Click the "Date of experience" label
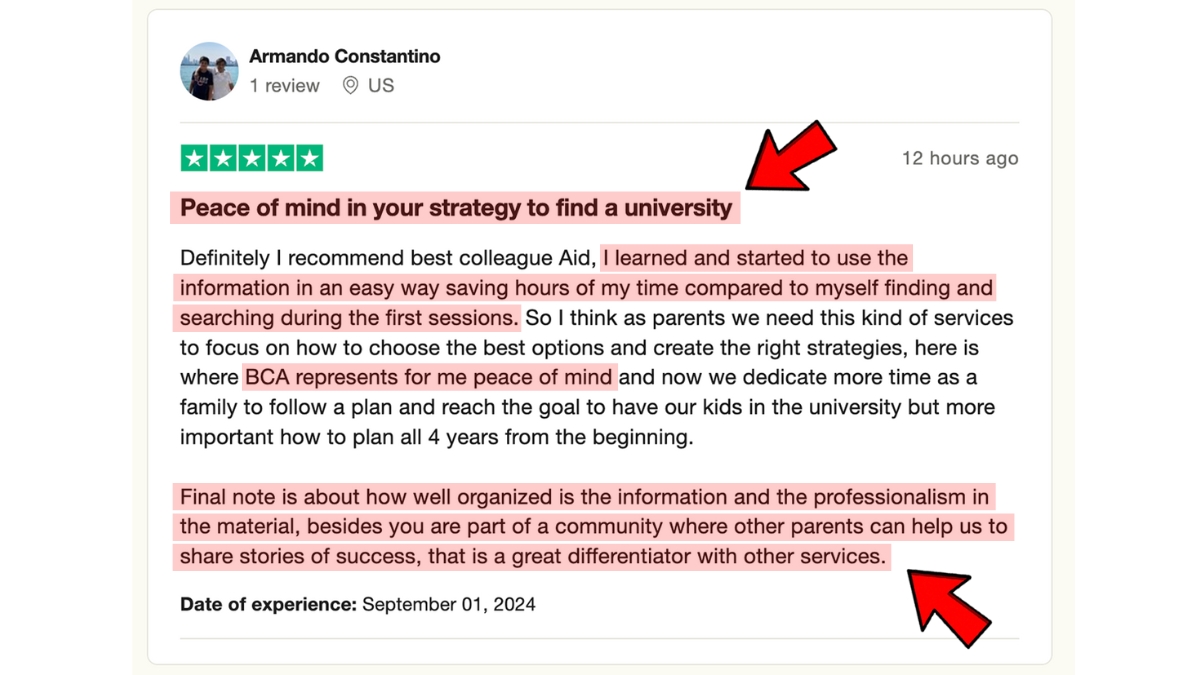The height and width of the screenshot is (675, 1200). (x=268, y=604)
